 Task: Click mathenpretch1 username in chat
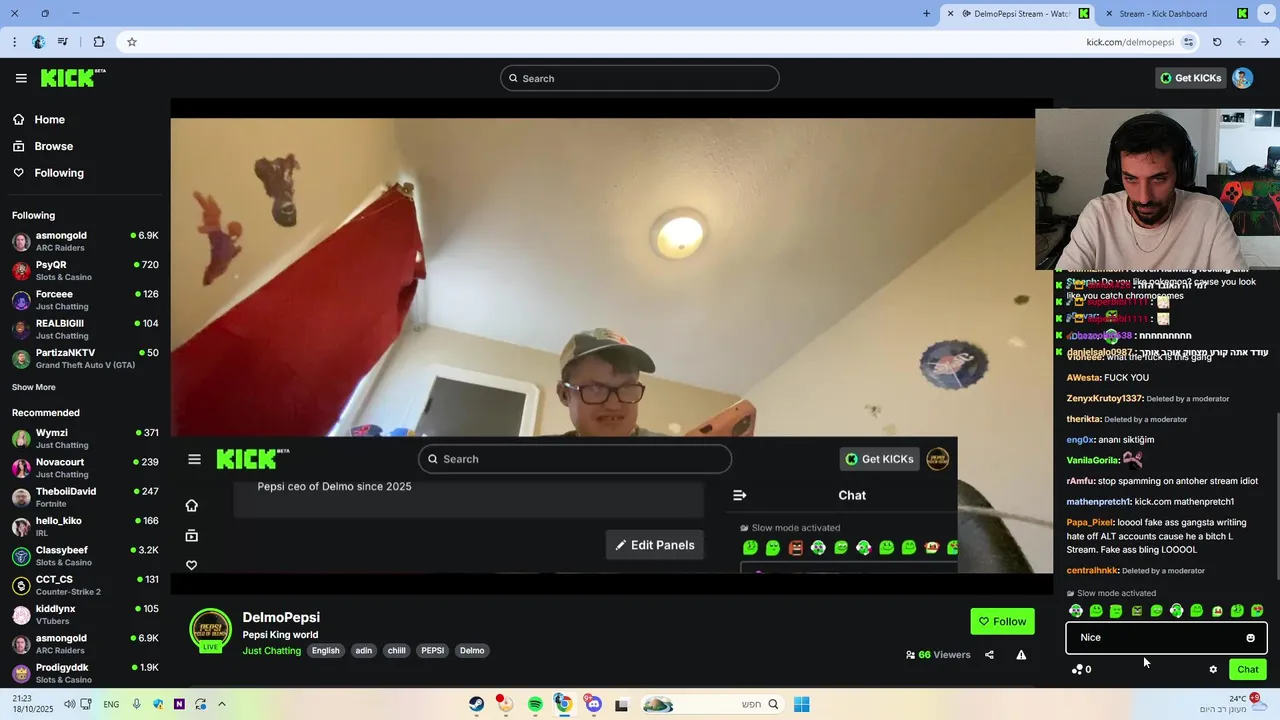pos(1098,501)
